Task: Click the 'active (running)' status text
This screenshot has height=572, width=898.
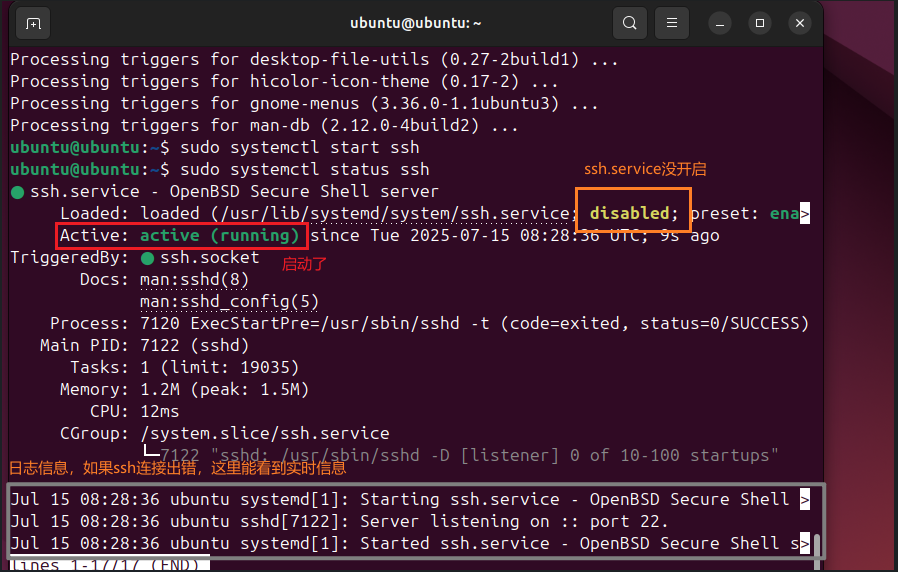Action: coord(220,236)
